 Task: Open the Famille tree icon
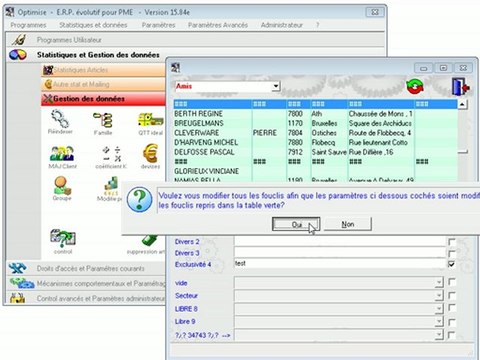click(x=103, y=120)
